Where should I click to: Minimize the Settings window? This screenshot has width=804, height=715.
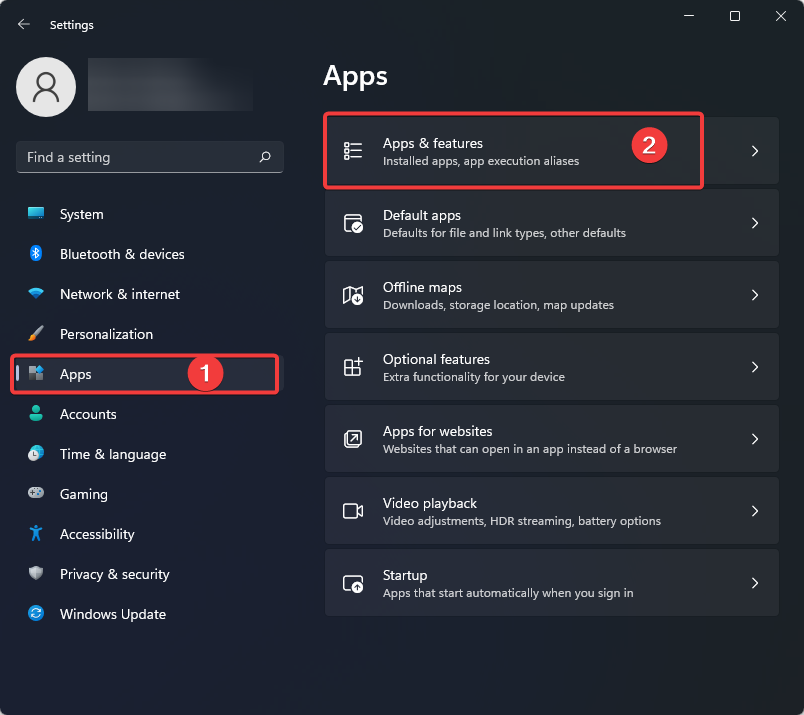(x=689, y=16)
